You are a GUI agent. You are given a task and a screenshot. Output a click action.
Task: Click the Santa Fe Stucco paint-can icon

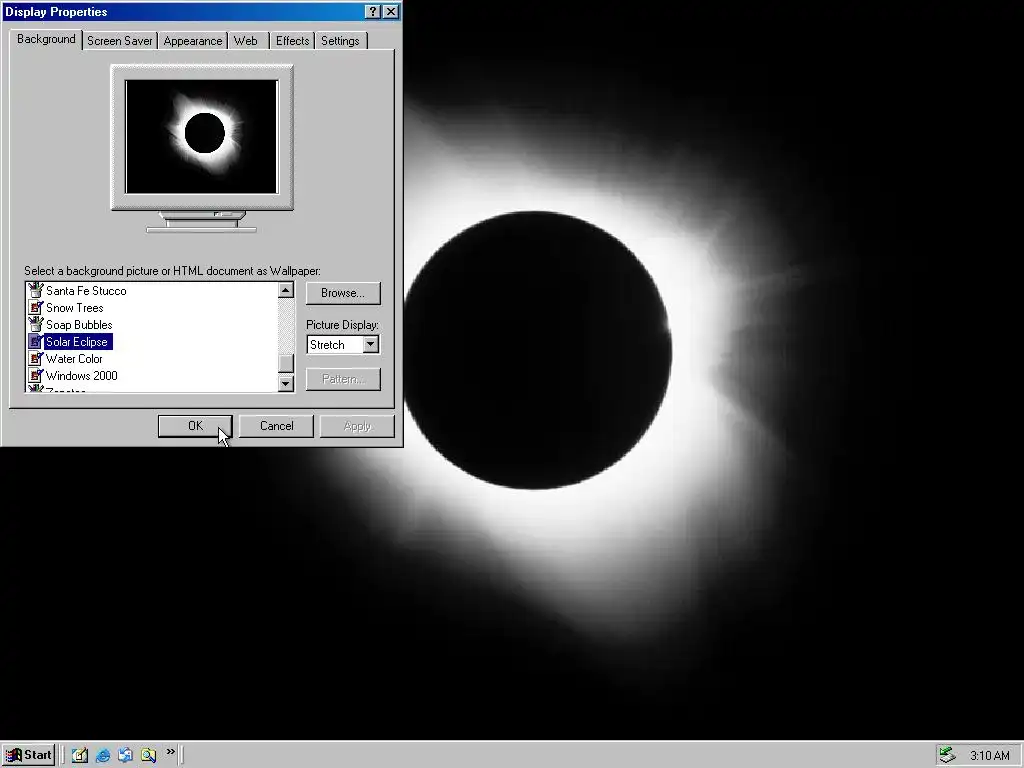coord(35,290)
